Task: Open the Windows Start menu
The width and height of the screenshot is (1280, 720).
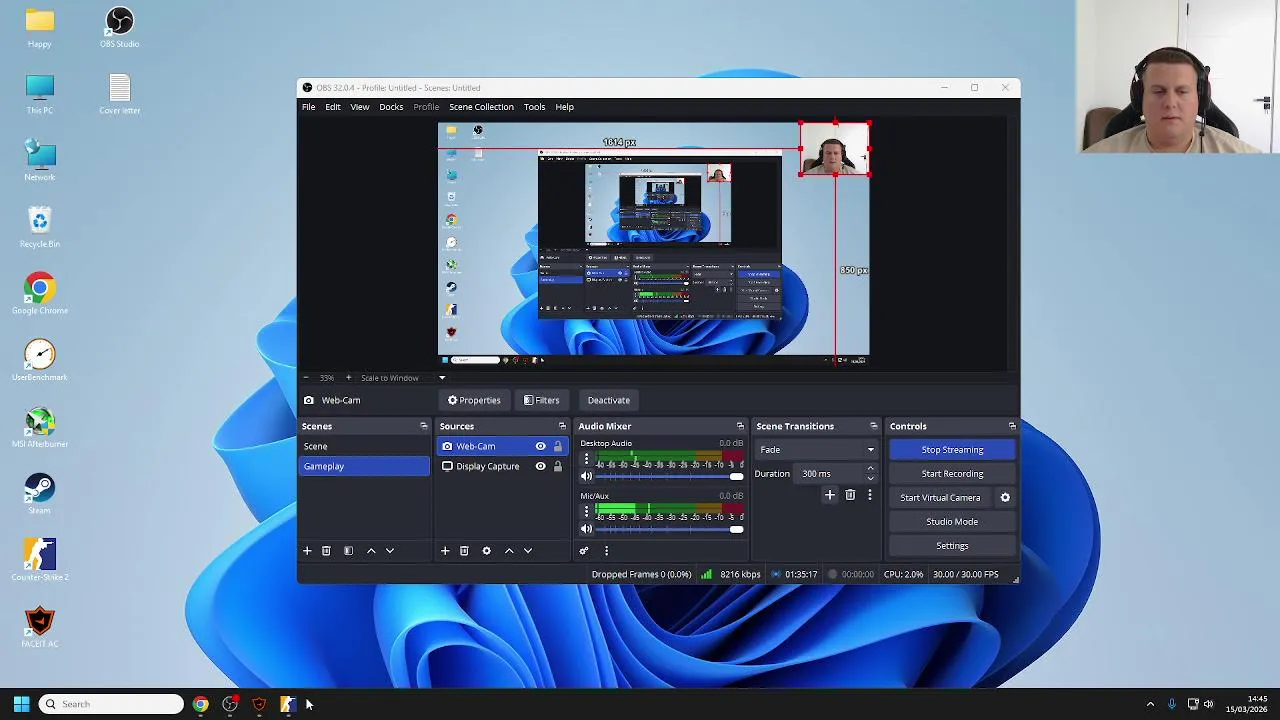Action: [x=21, y=704]
